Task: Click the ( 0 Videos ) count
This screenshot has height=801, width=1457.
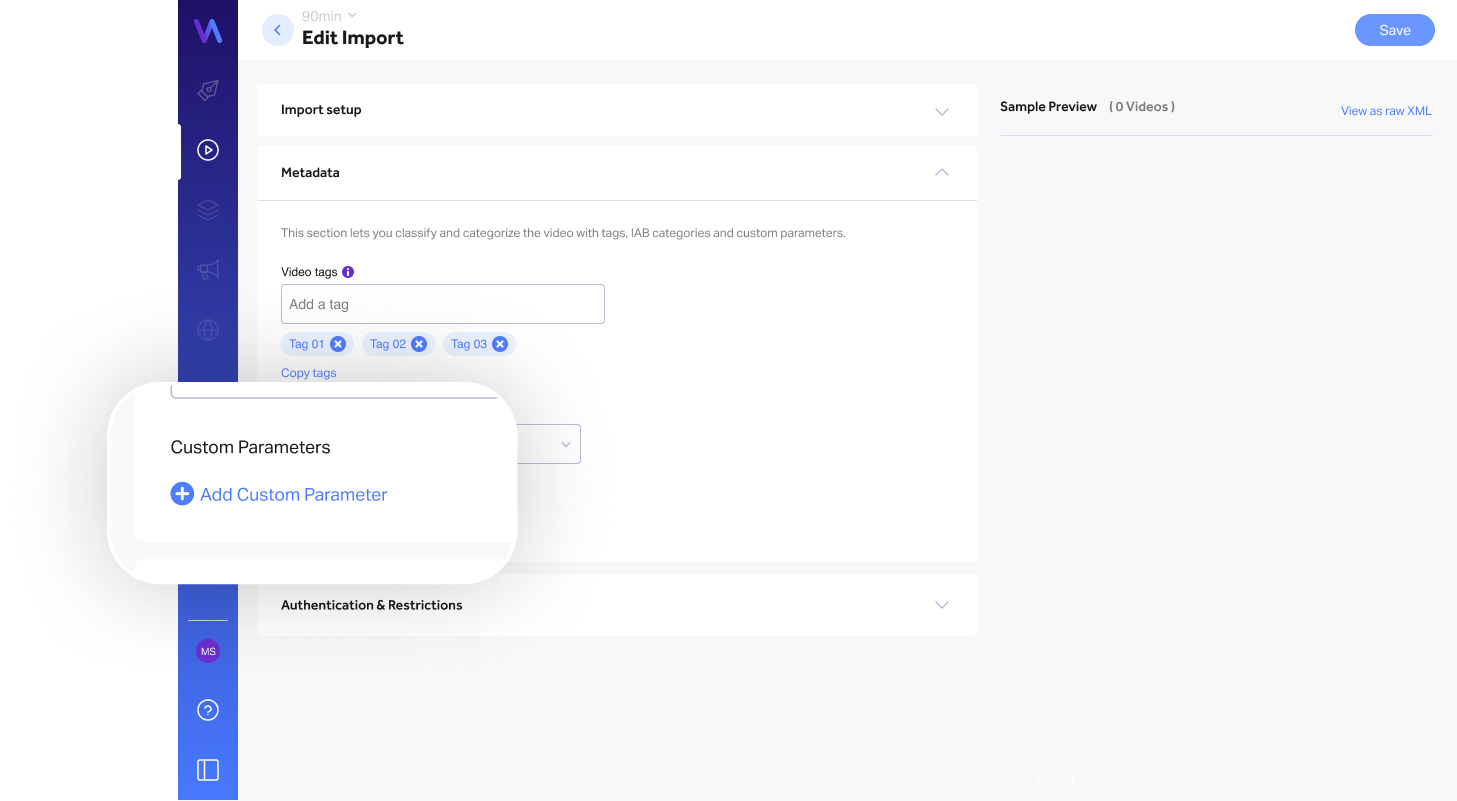Action: coord(1142,107)
